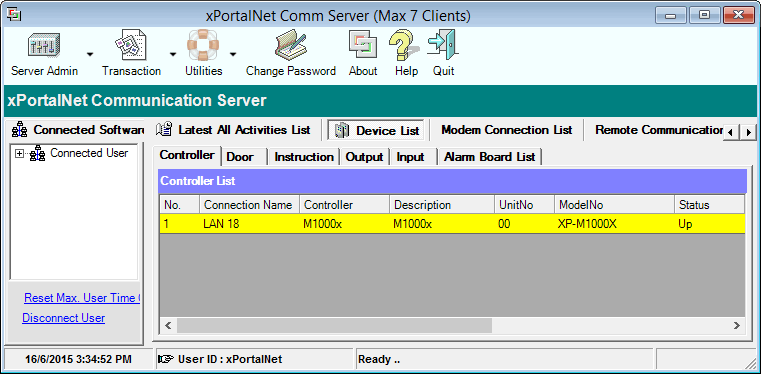
Task: Click the Latest All Activities List icon
Action: coord(164,130)
